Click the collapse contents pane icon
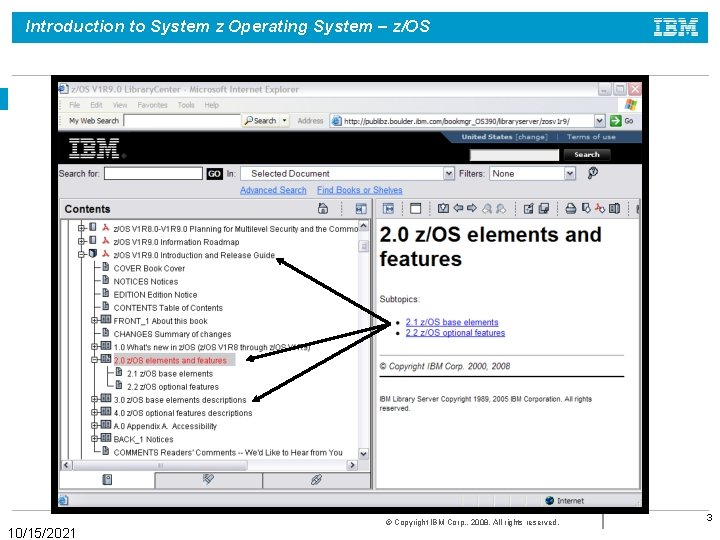The height and width of the screenshot is (540, 720). pyautogui.click(x=361, y=209)
